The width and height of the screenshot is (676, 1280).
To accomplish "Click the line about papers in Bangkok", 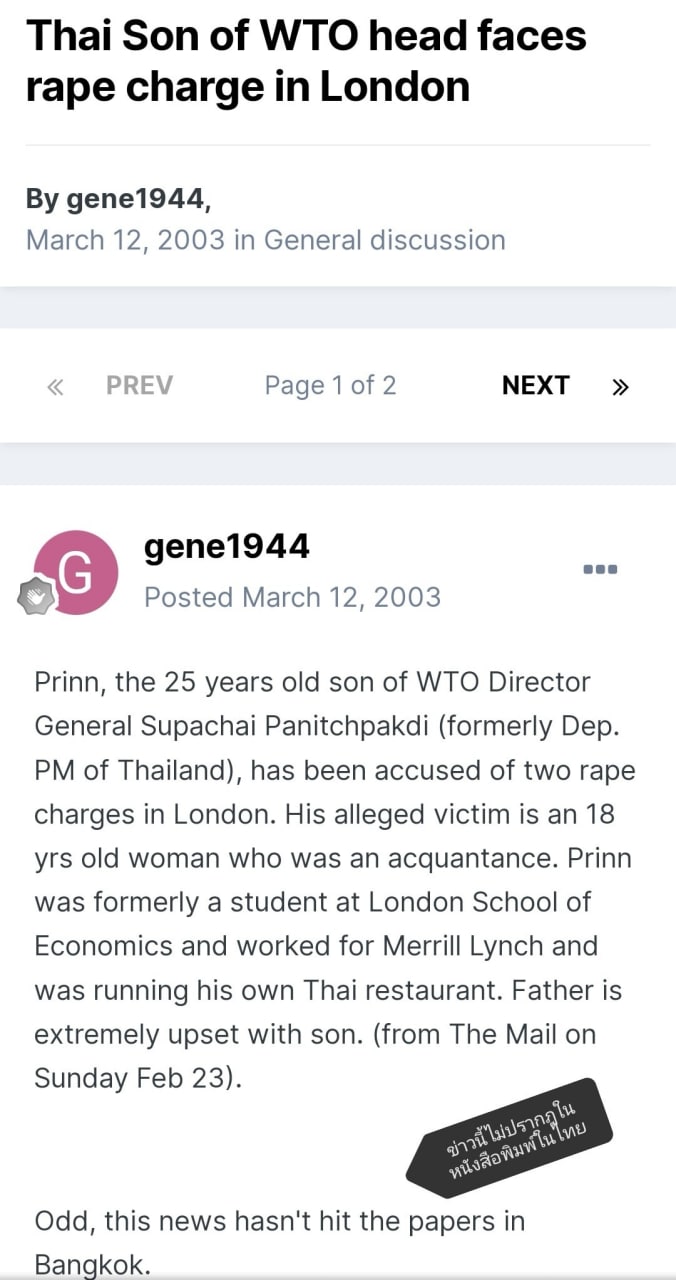I will [x=280, y=1237].
